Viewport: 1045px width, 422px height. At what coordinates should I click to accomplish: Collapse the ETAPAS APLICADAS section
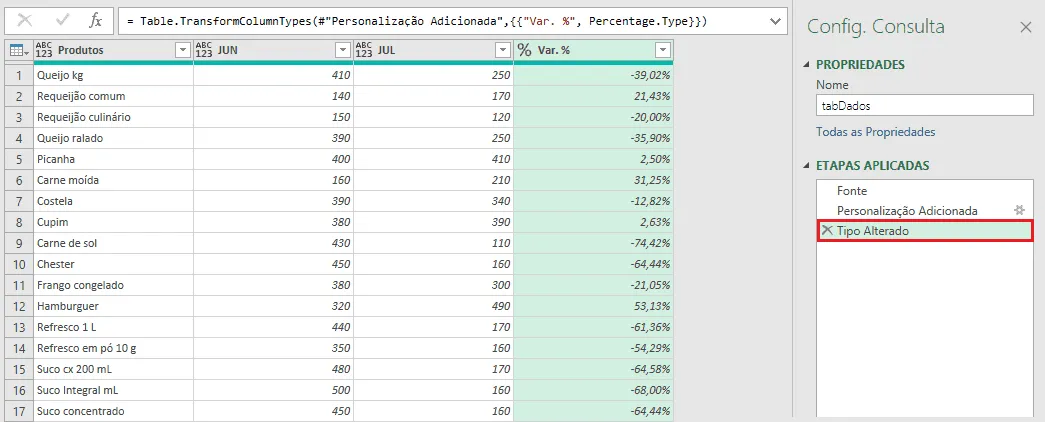tap(808, 165)
